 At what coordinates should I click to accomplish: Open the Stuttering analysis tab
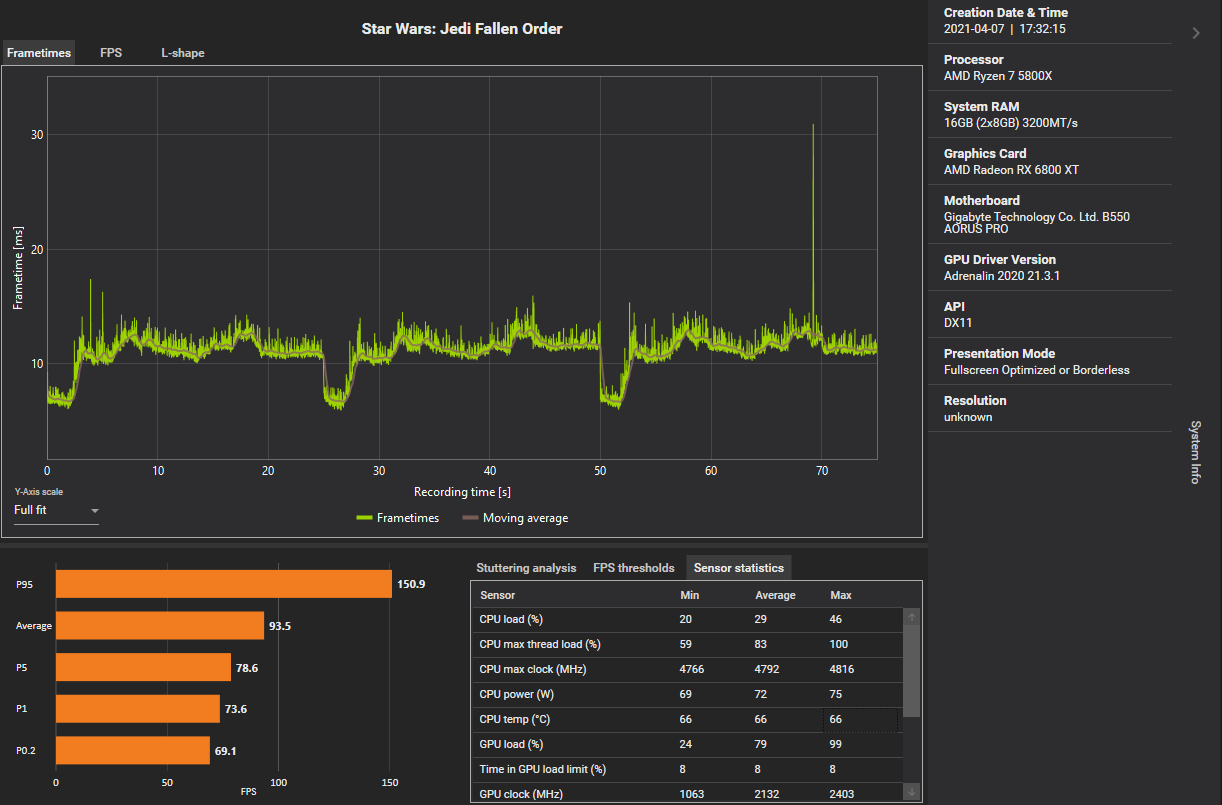[526, 568]
